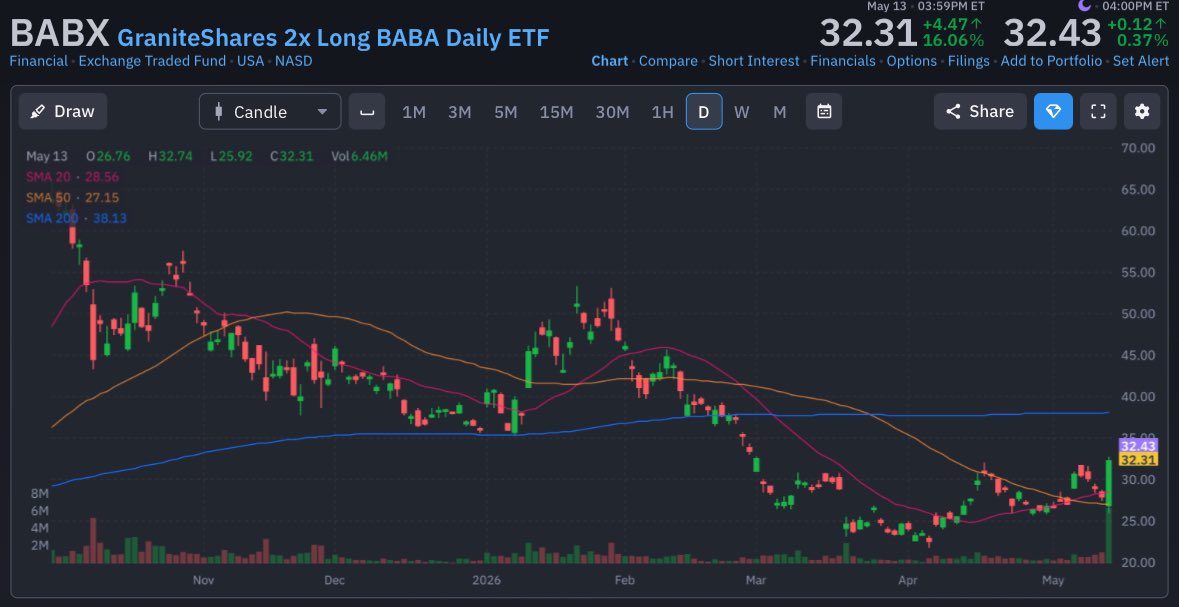Click the after-hours moon icon
The height and width of the screenshot is (607, 1179).
1084,5
